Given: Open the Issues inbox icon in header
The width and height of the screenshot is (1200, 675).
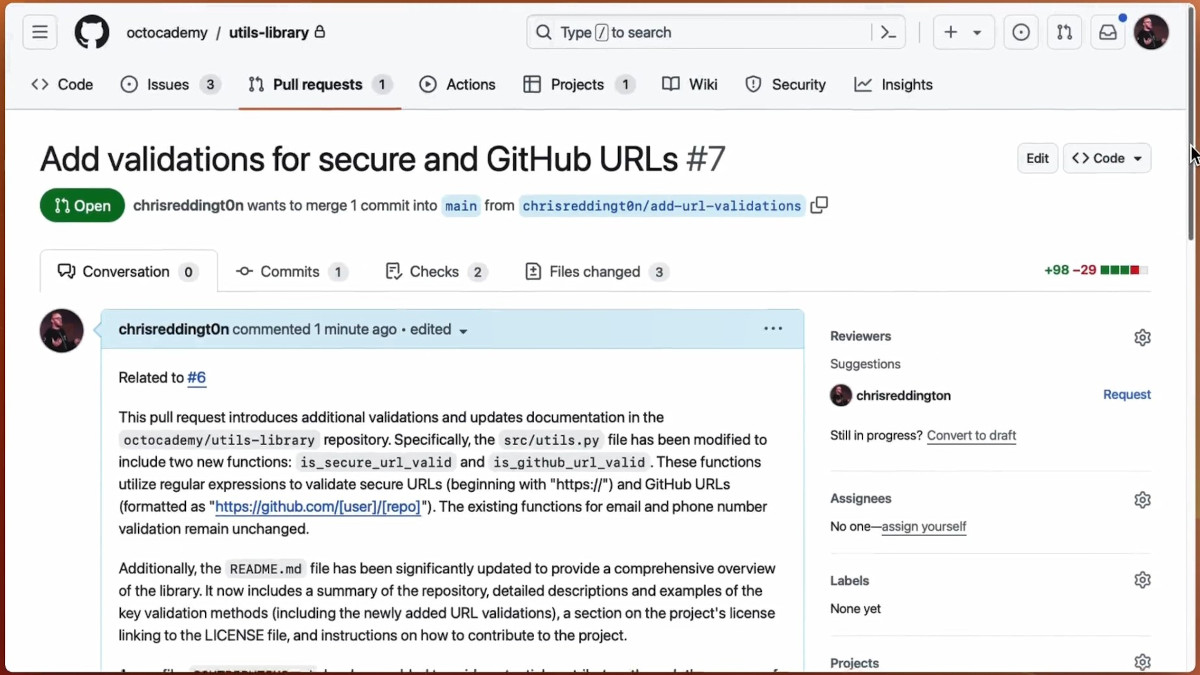Looking at the screenshot, I should click(x=1021, y=32).
